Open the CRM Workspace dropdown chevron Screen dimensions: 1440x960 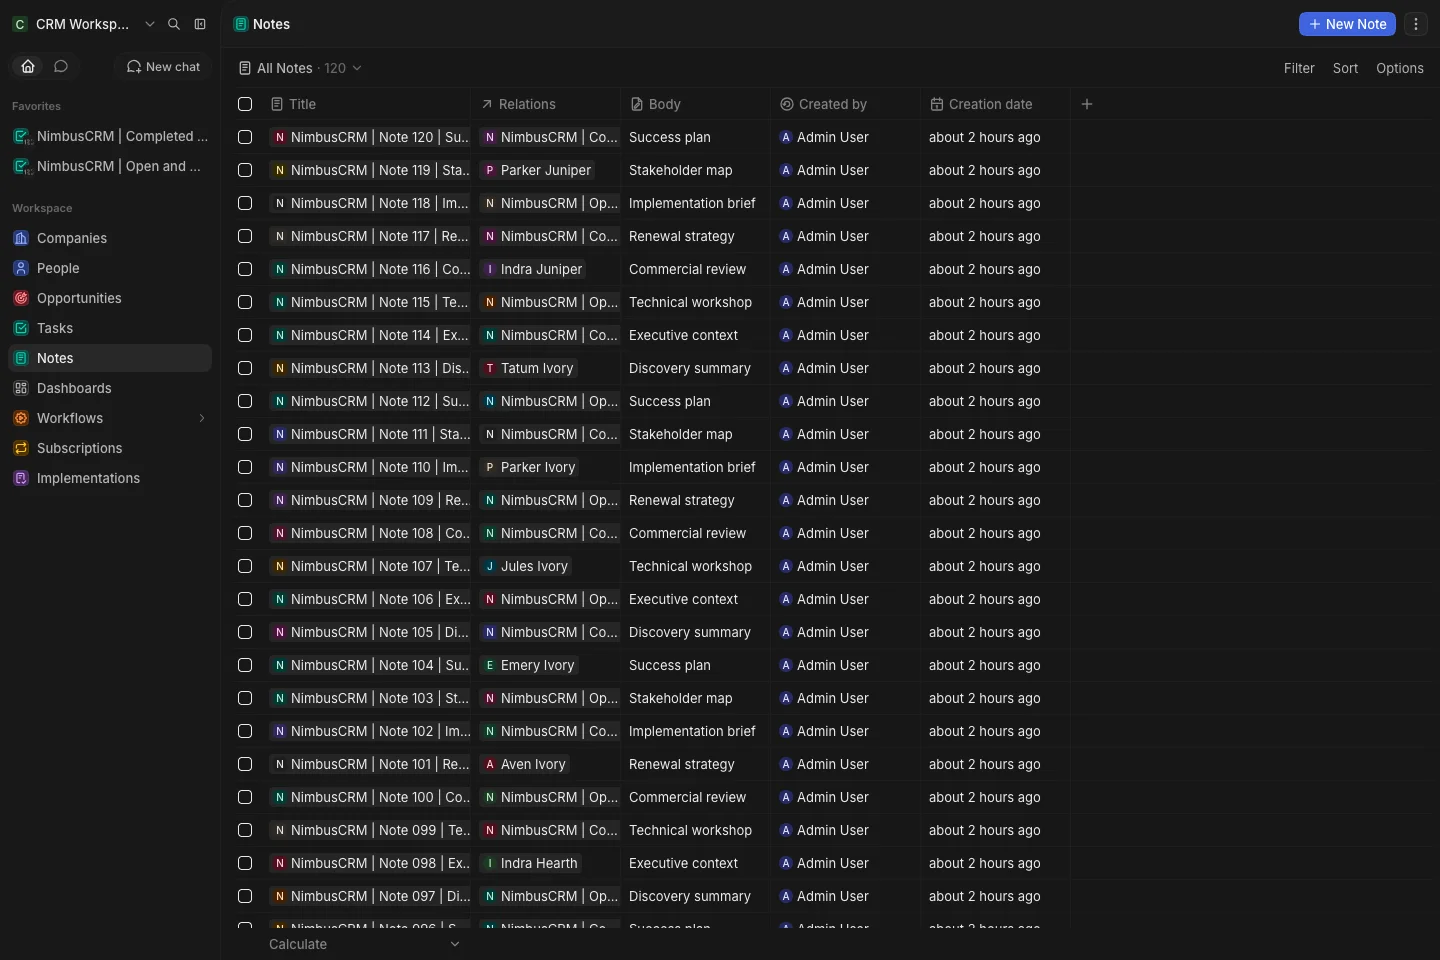point(150,24)
